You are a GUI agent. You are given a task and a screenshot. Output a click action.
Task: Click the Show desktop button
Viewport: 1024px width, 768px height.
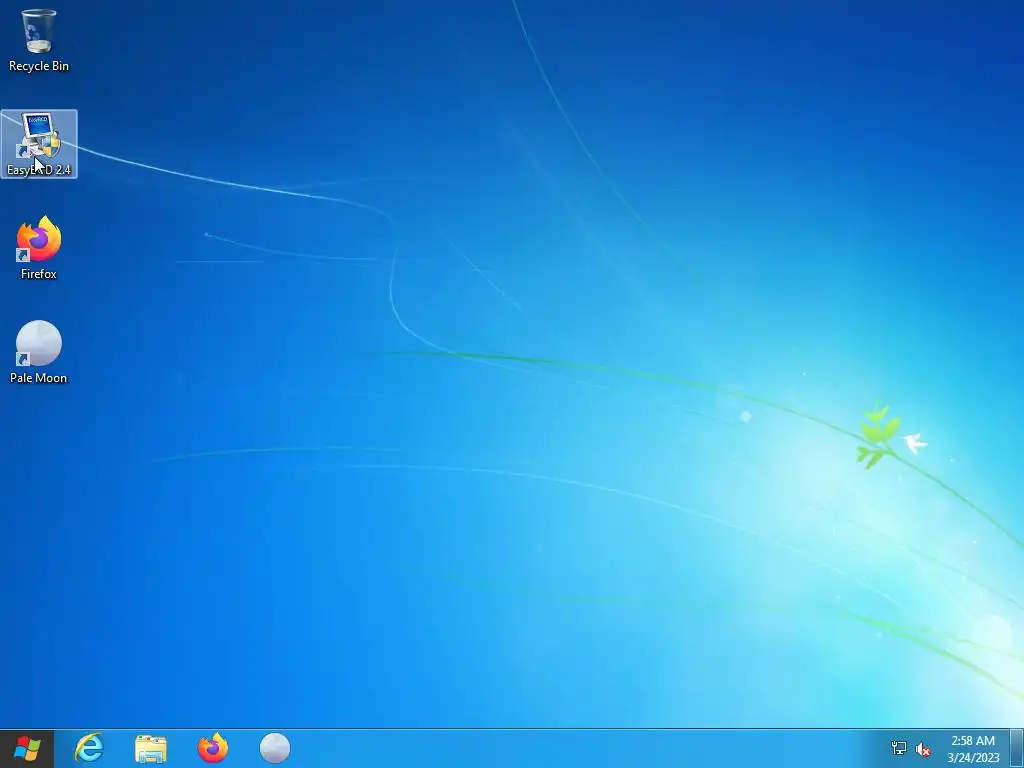point(1017,748)
